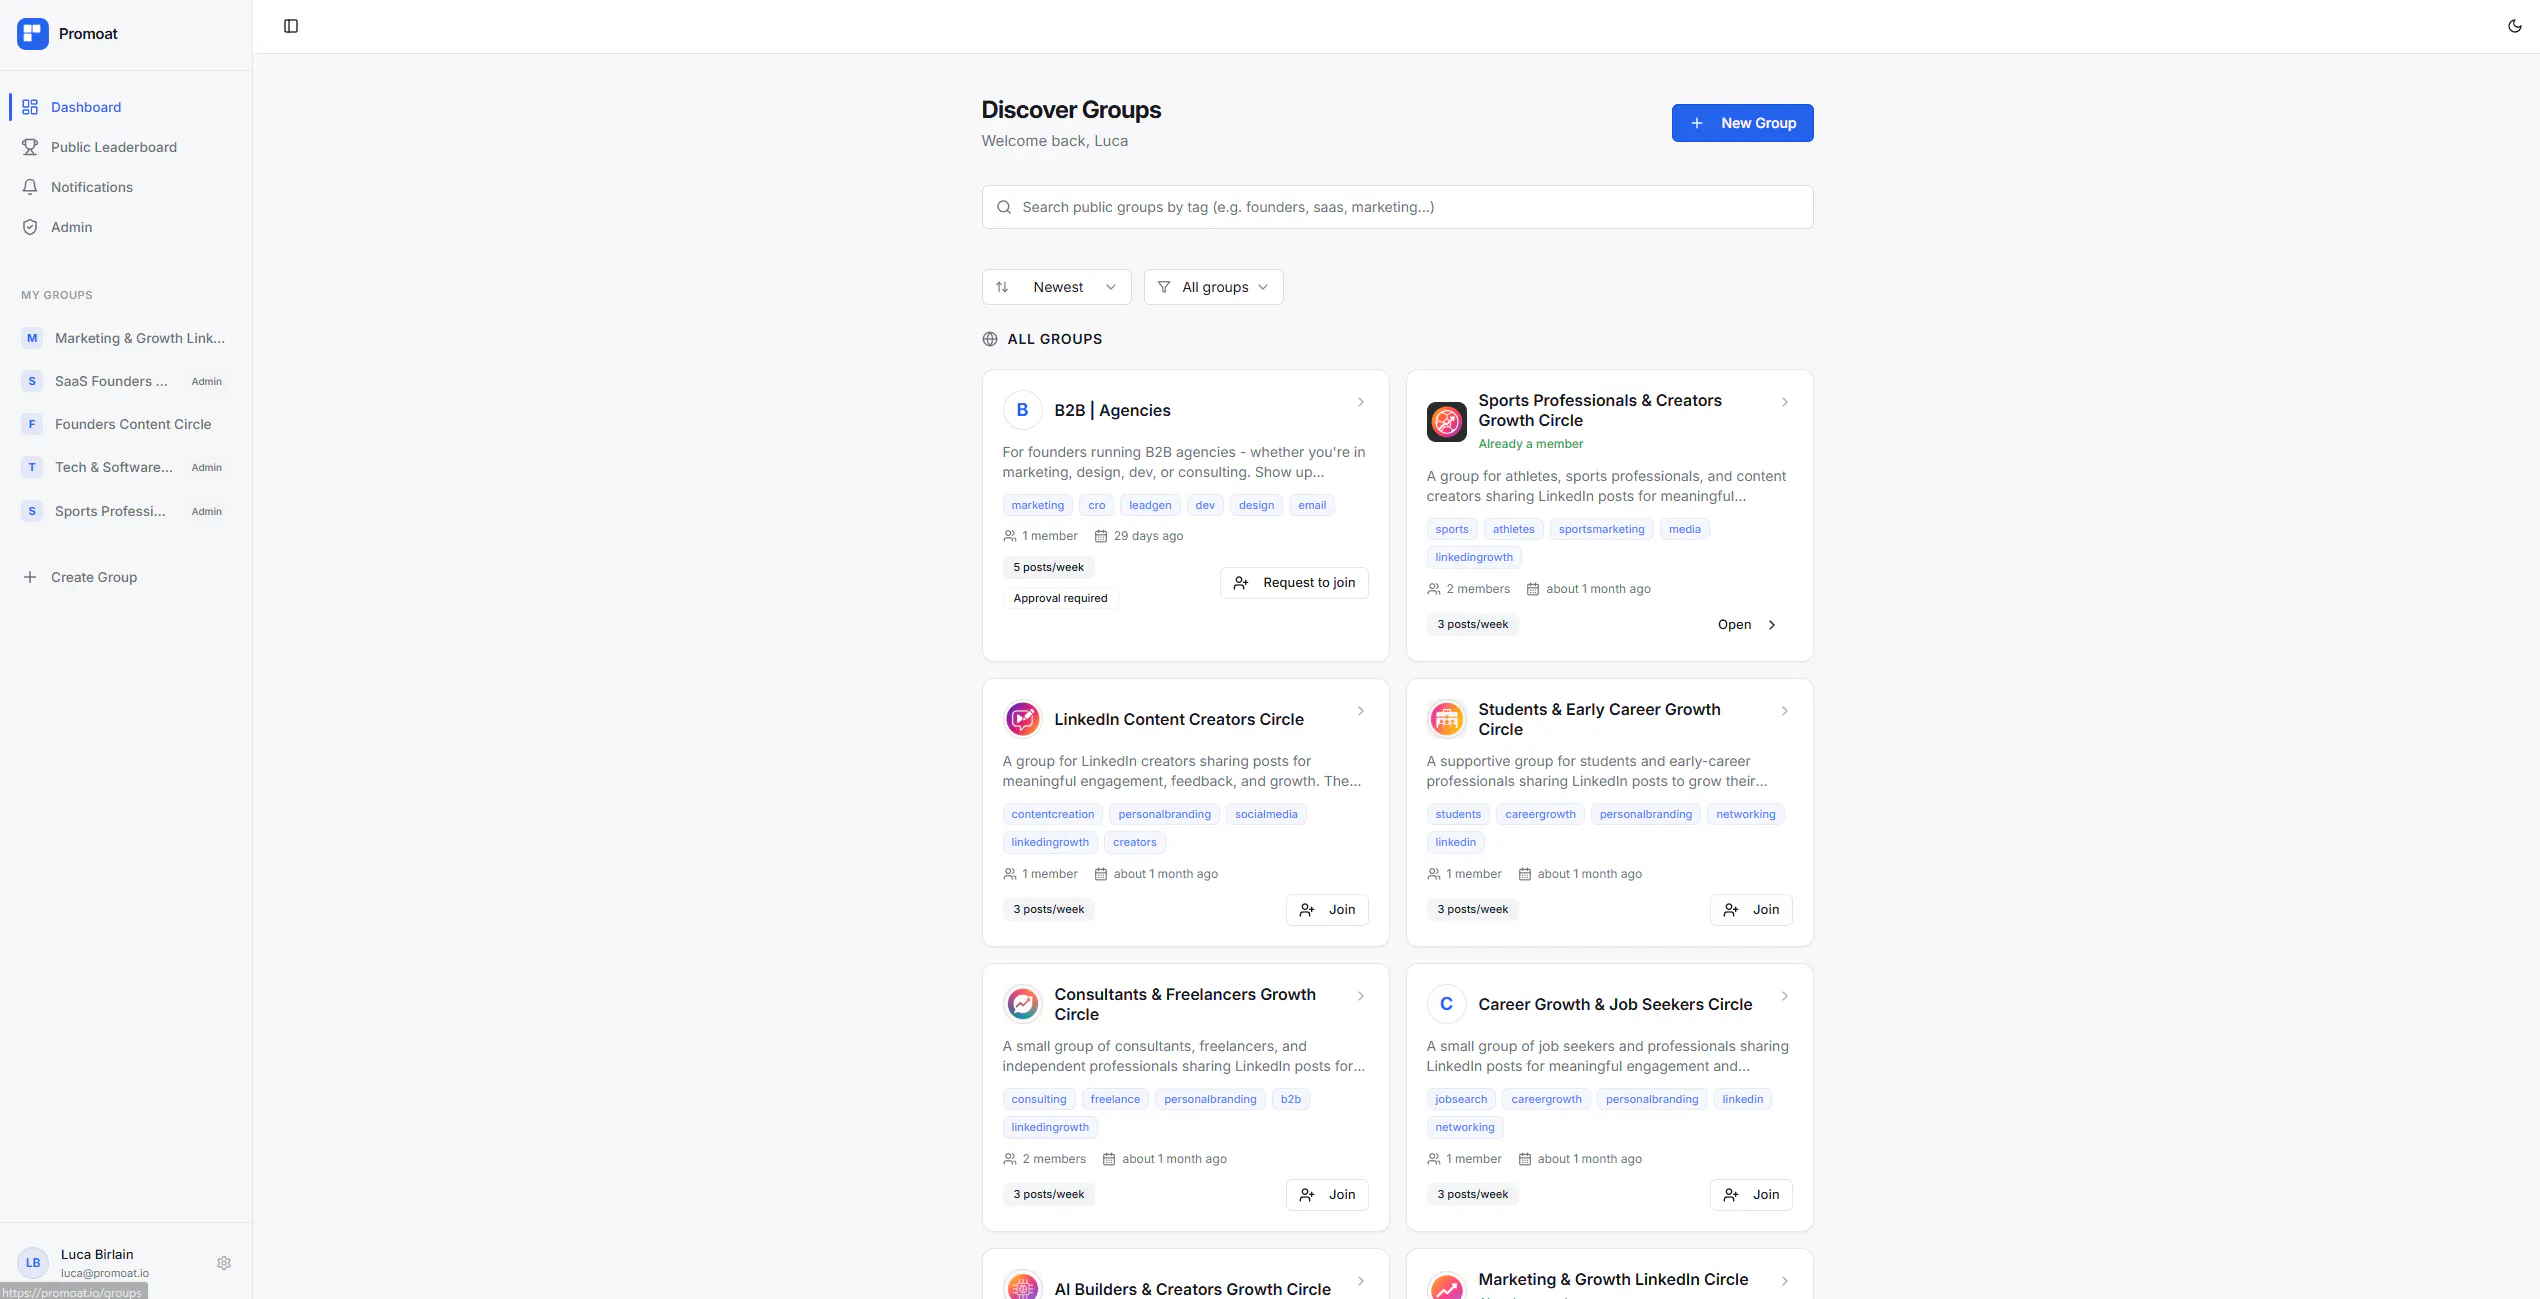Click the M avatar for Marketing & Growth group

[x=32, y=338]
